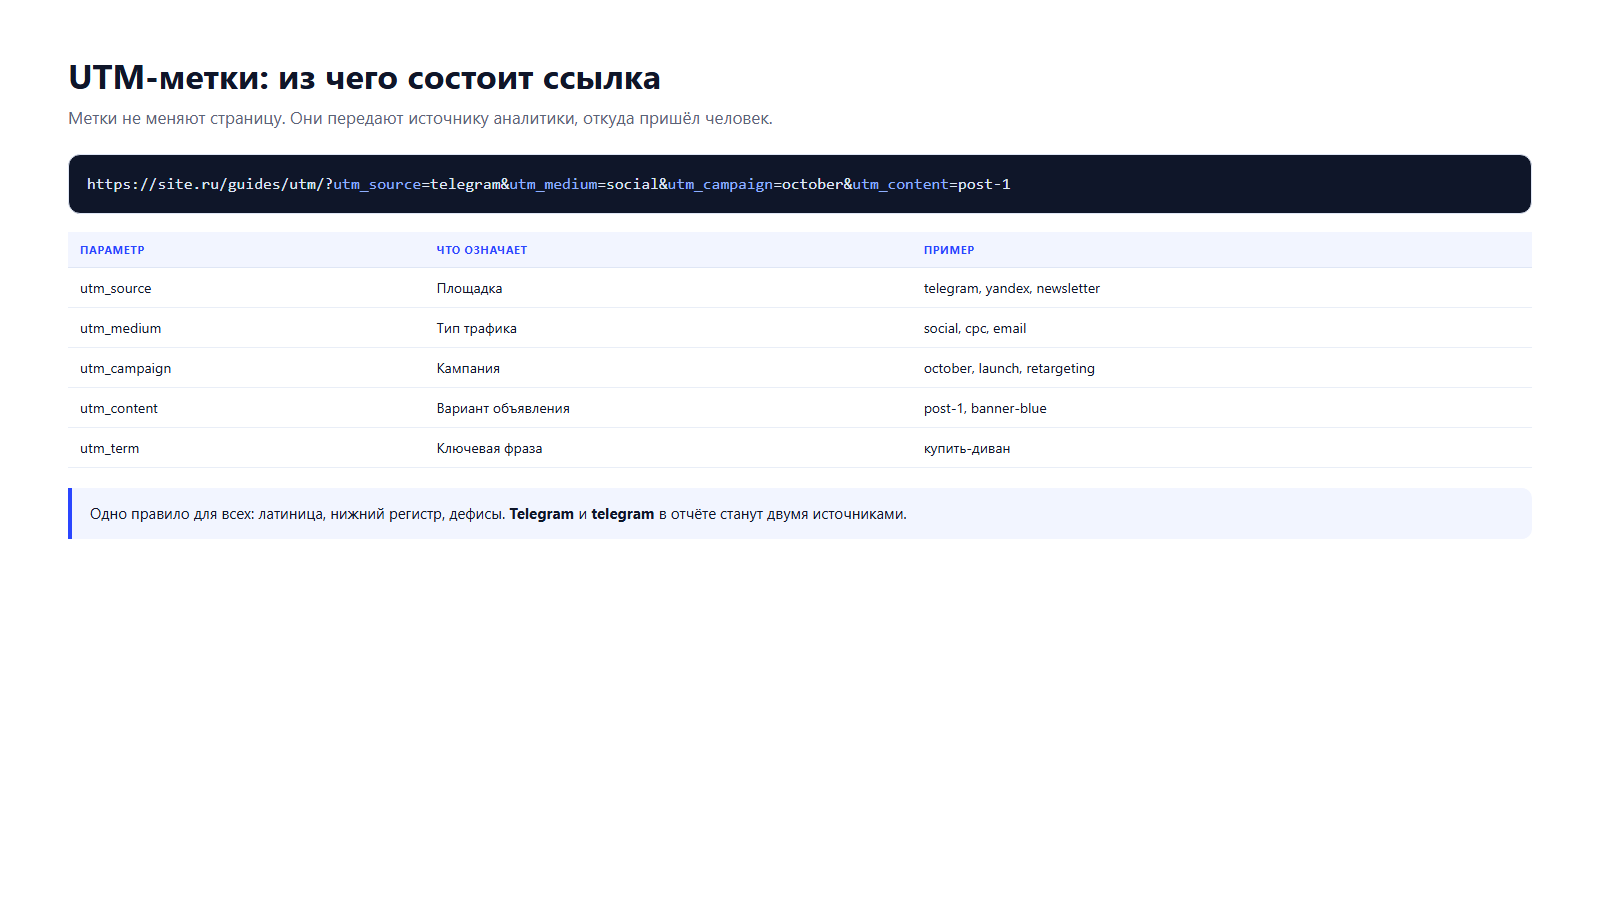Click the example "telegram, yandex, newsletter"
The image size is (1600, 900).
click(x=1012, y=288)
